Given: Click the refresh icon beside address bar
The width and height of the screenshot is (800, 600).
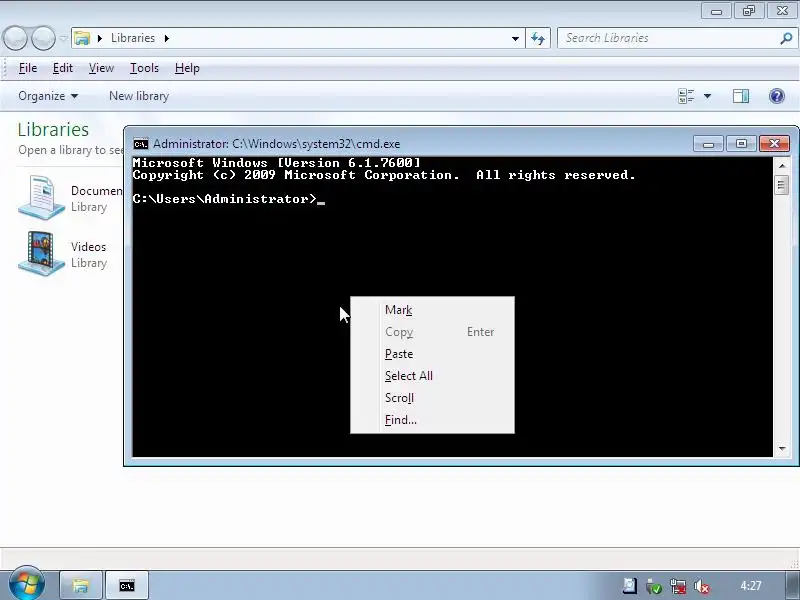Looking at the screenshot, I should click(538, 38).
